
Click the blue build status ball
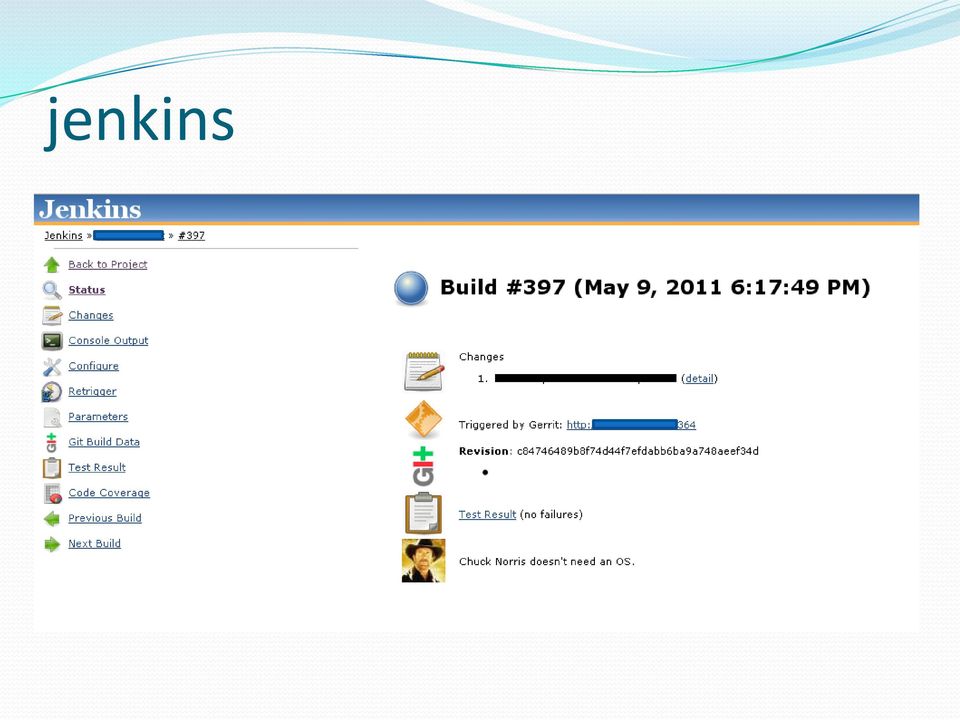point(411,288)
